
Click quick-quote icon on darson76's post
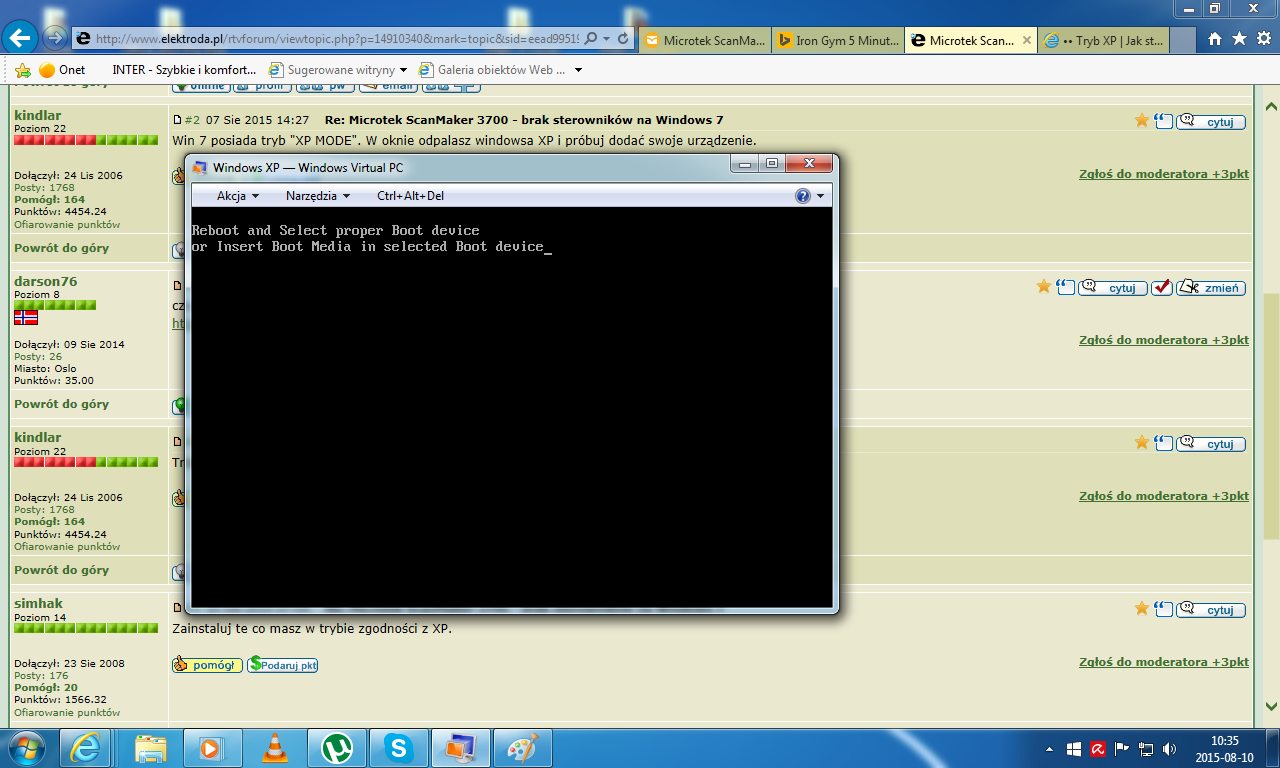click(x=1066, y=287)
